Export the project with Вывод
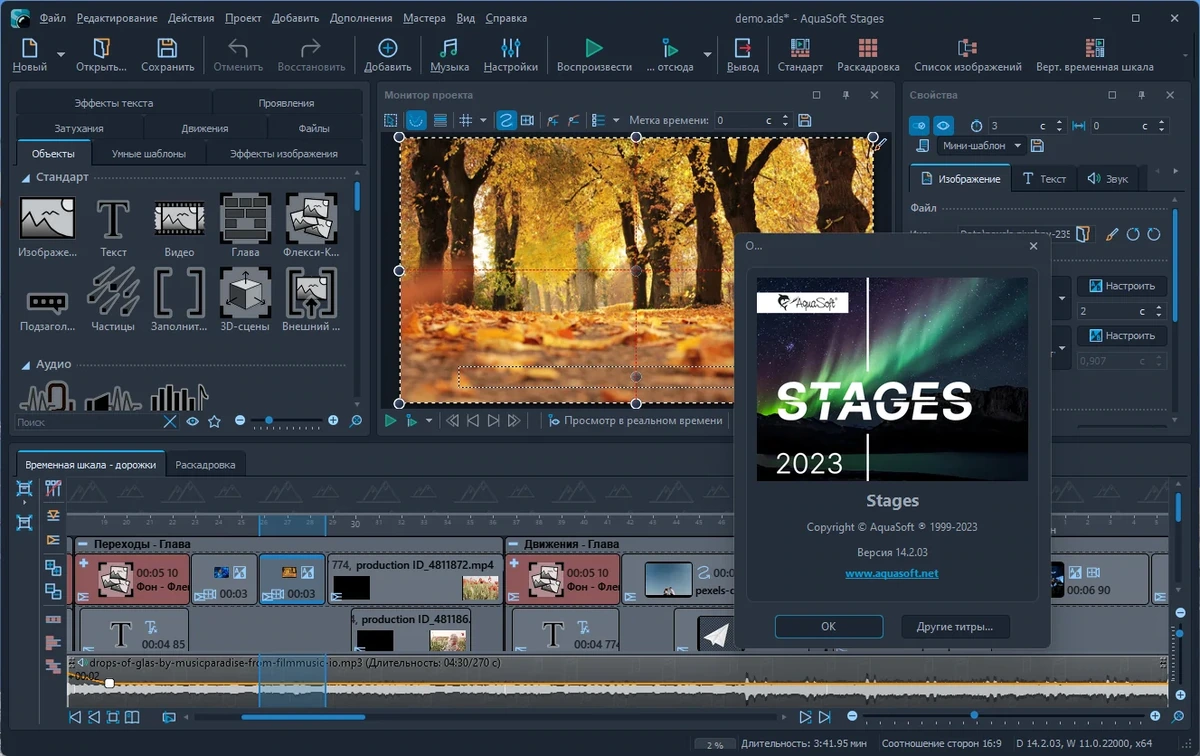The height and width of the screenshot is (756, 1200). [x=742, y=54]
